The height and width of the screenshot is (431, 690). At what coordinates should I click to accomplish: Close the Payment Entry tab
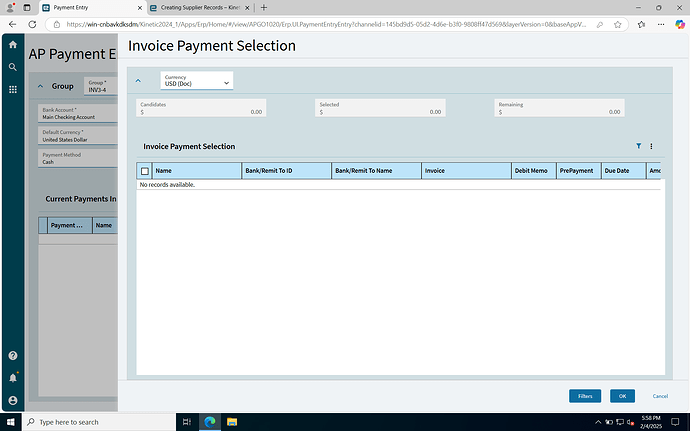coord(139,8)
